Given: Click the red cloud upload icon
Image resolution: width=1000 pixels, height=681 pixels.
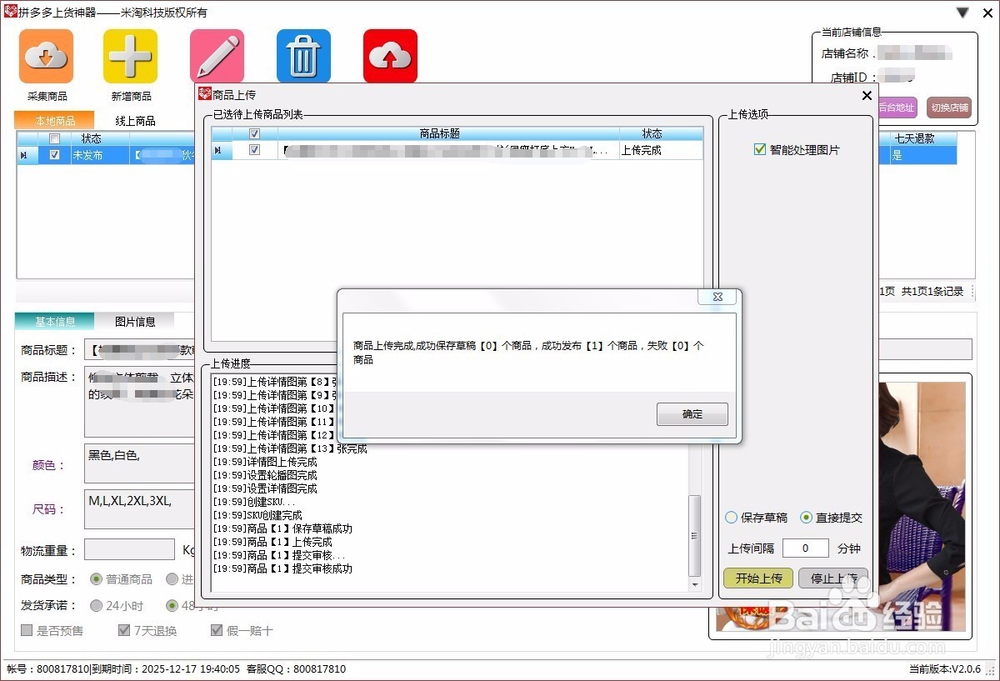Looking at the screenshot, I should tap(390, 56).
